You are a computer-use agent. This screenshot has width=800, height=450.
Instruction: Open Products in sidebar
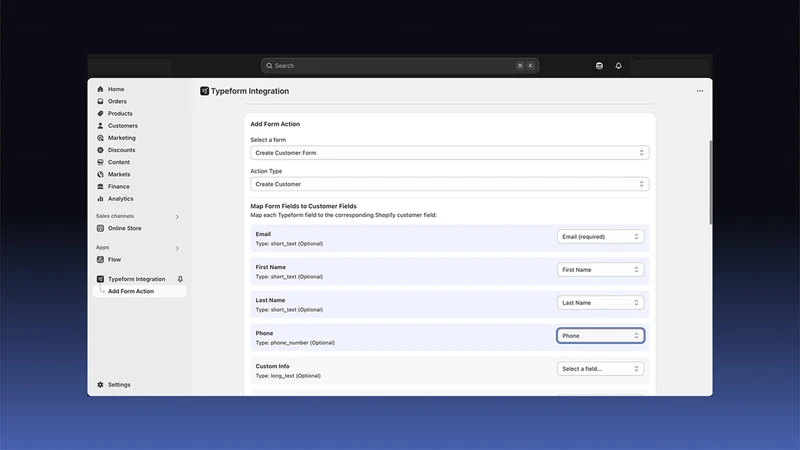tap(120, 113)
